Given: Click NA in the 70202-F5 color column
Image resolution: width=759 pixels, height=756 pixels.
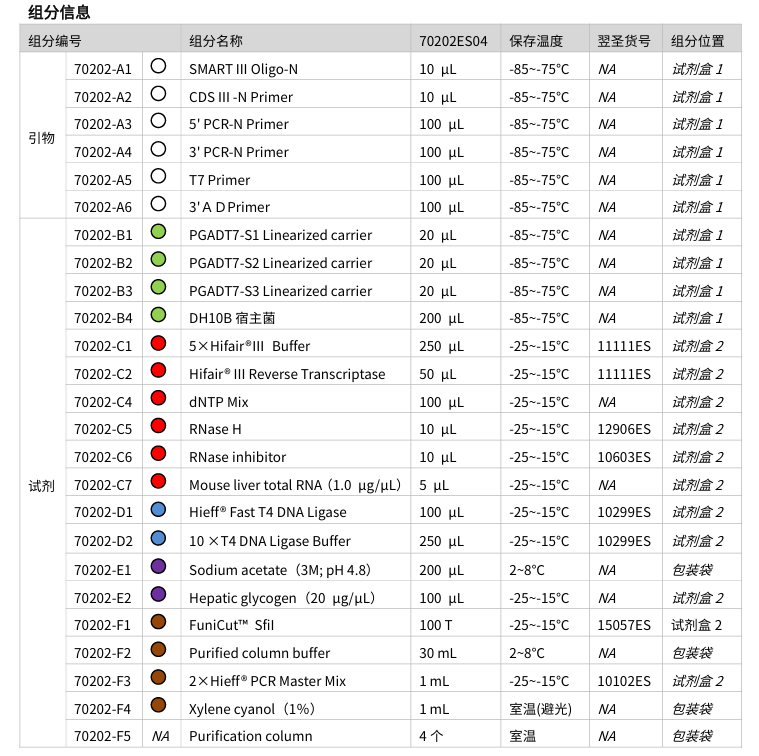Looking at the screenshot, I should pos(160,736).
